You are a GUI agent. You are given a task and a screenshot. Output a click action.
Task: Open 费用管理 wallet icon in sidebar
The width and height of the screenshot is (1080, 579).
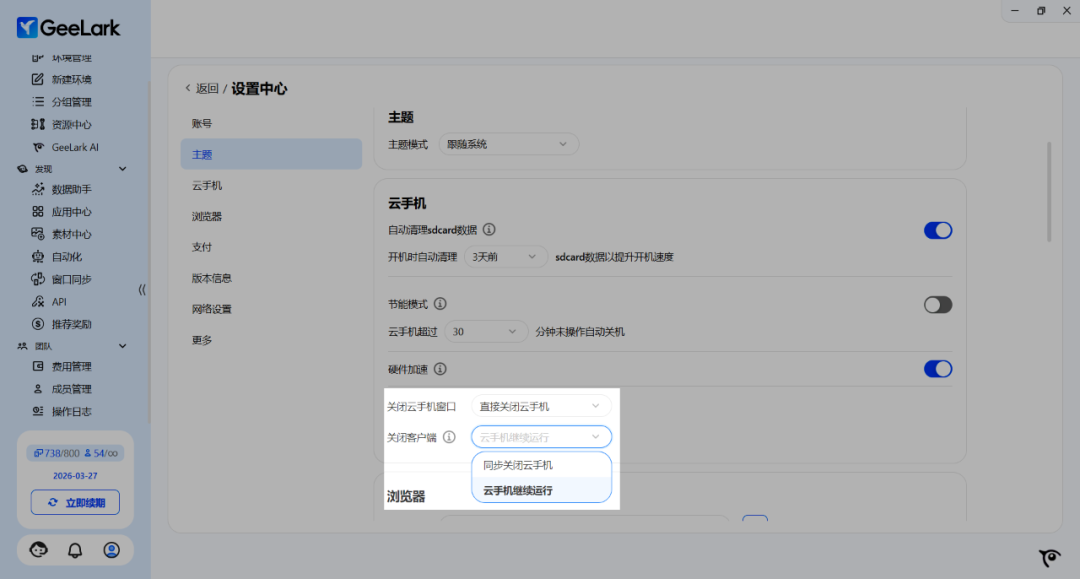38,366
